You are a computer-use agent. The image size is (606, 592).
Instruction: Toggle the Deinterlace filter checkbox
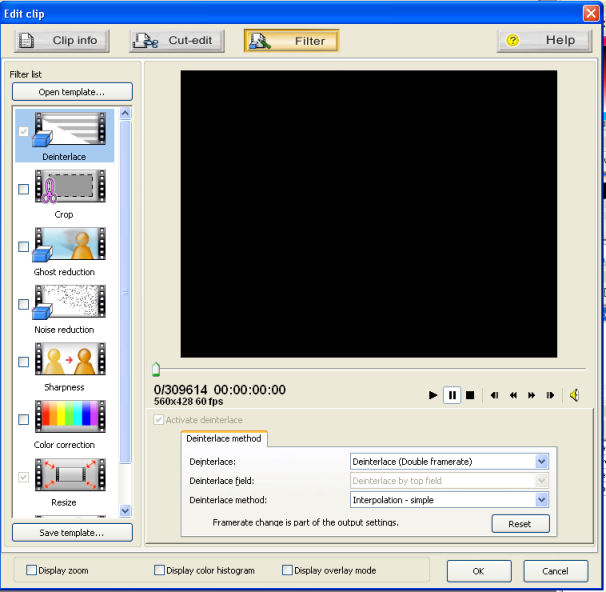[24, 131]
